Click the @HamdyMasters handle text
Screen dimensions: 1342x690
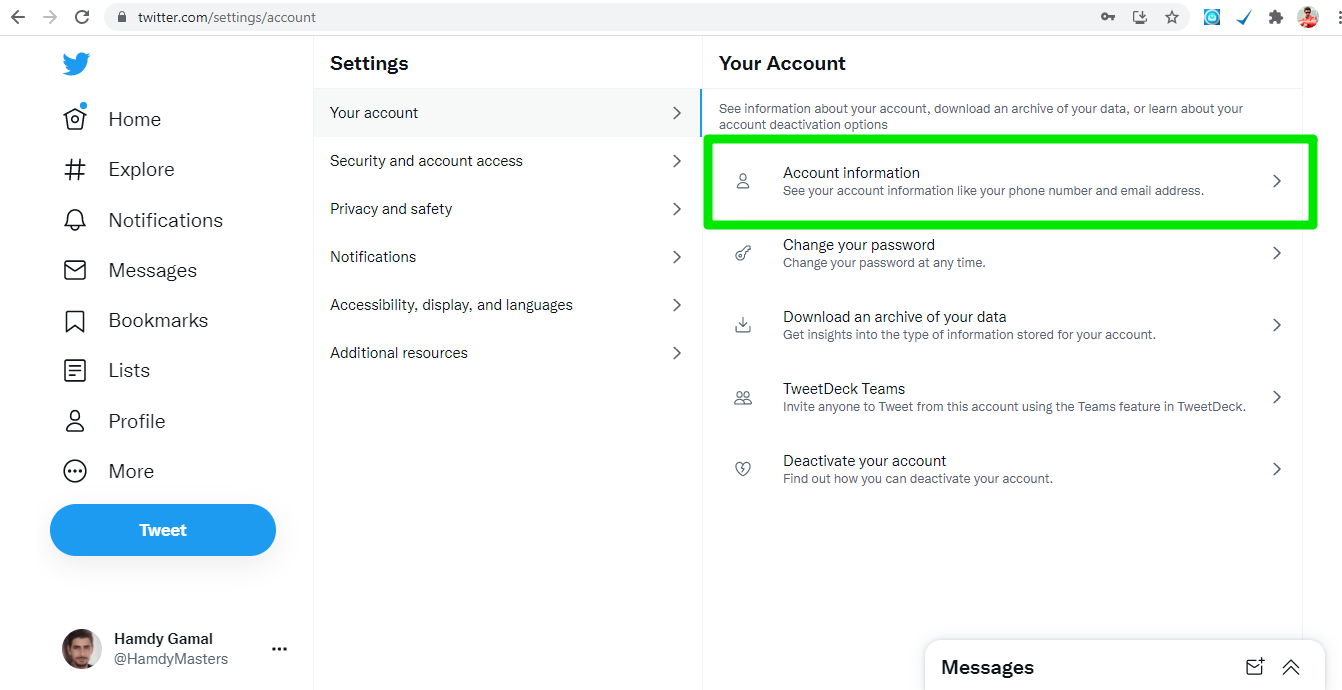[x=171, y=659]
